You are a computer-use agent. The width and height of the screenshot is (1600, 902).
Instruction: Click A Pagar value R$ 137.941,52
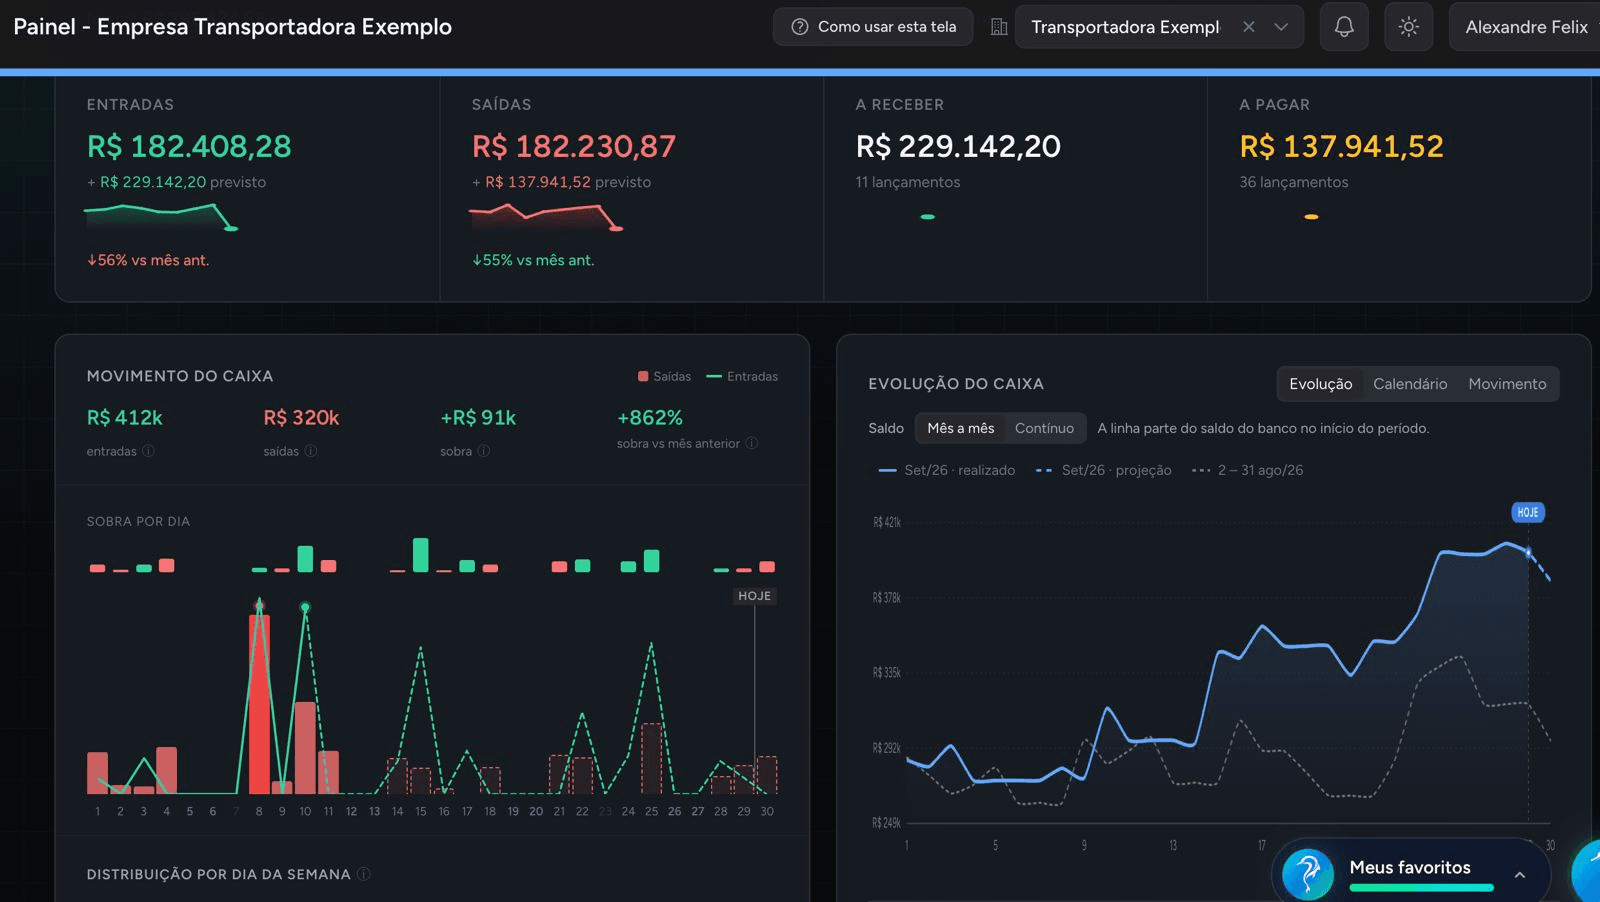coord(1341,147)
